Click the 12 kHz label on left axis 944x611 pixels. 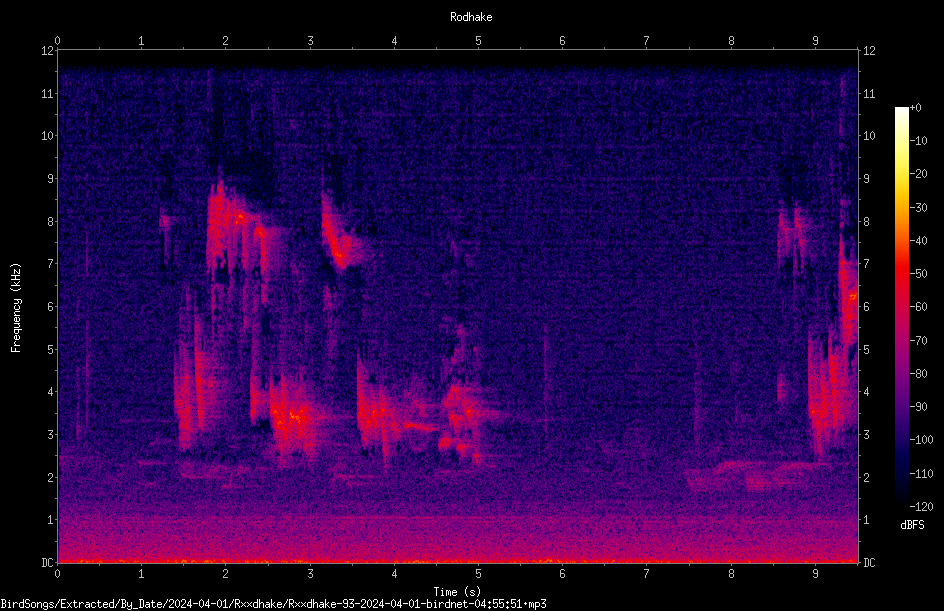[x=48, y=51]
